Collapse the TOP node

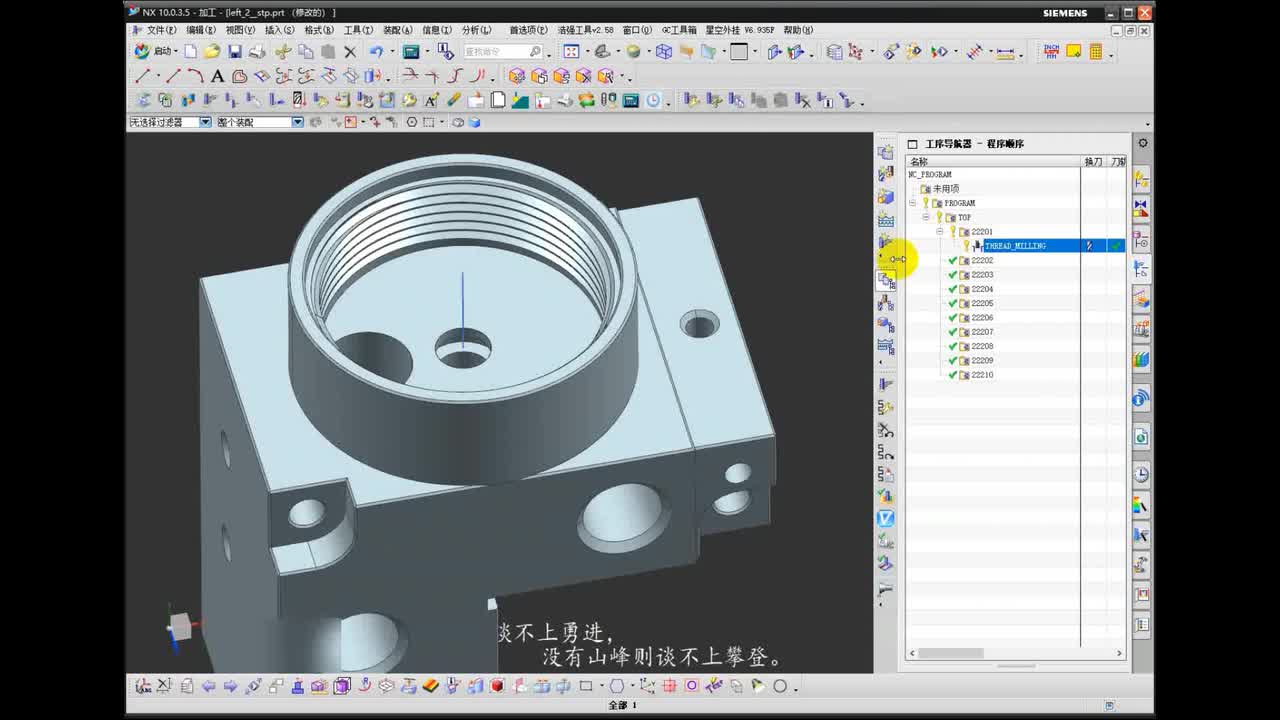point(926,217)
